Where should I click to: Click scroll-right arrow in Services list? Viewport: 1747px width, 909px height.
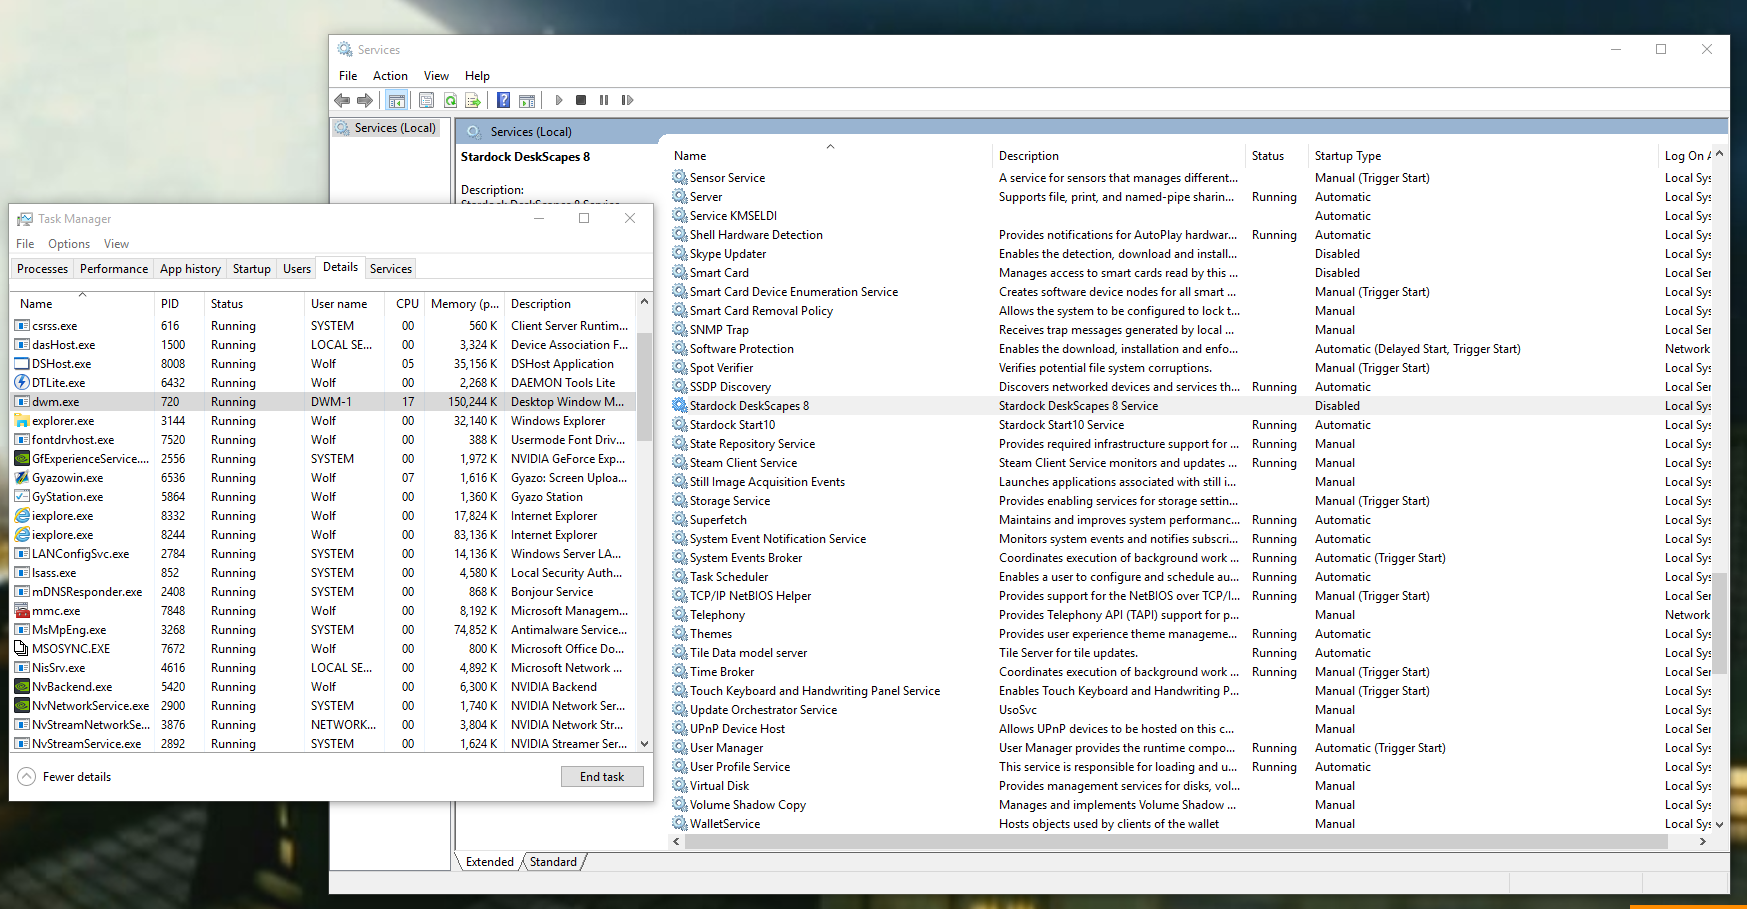pyautogui.click(x=1703, y=842)
